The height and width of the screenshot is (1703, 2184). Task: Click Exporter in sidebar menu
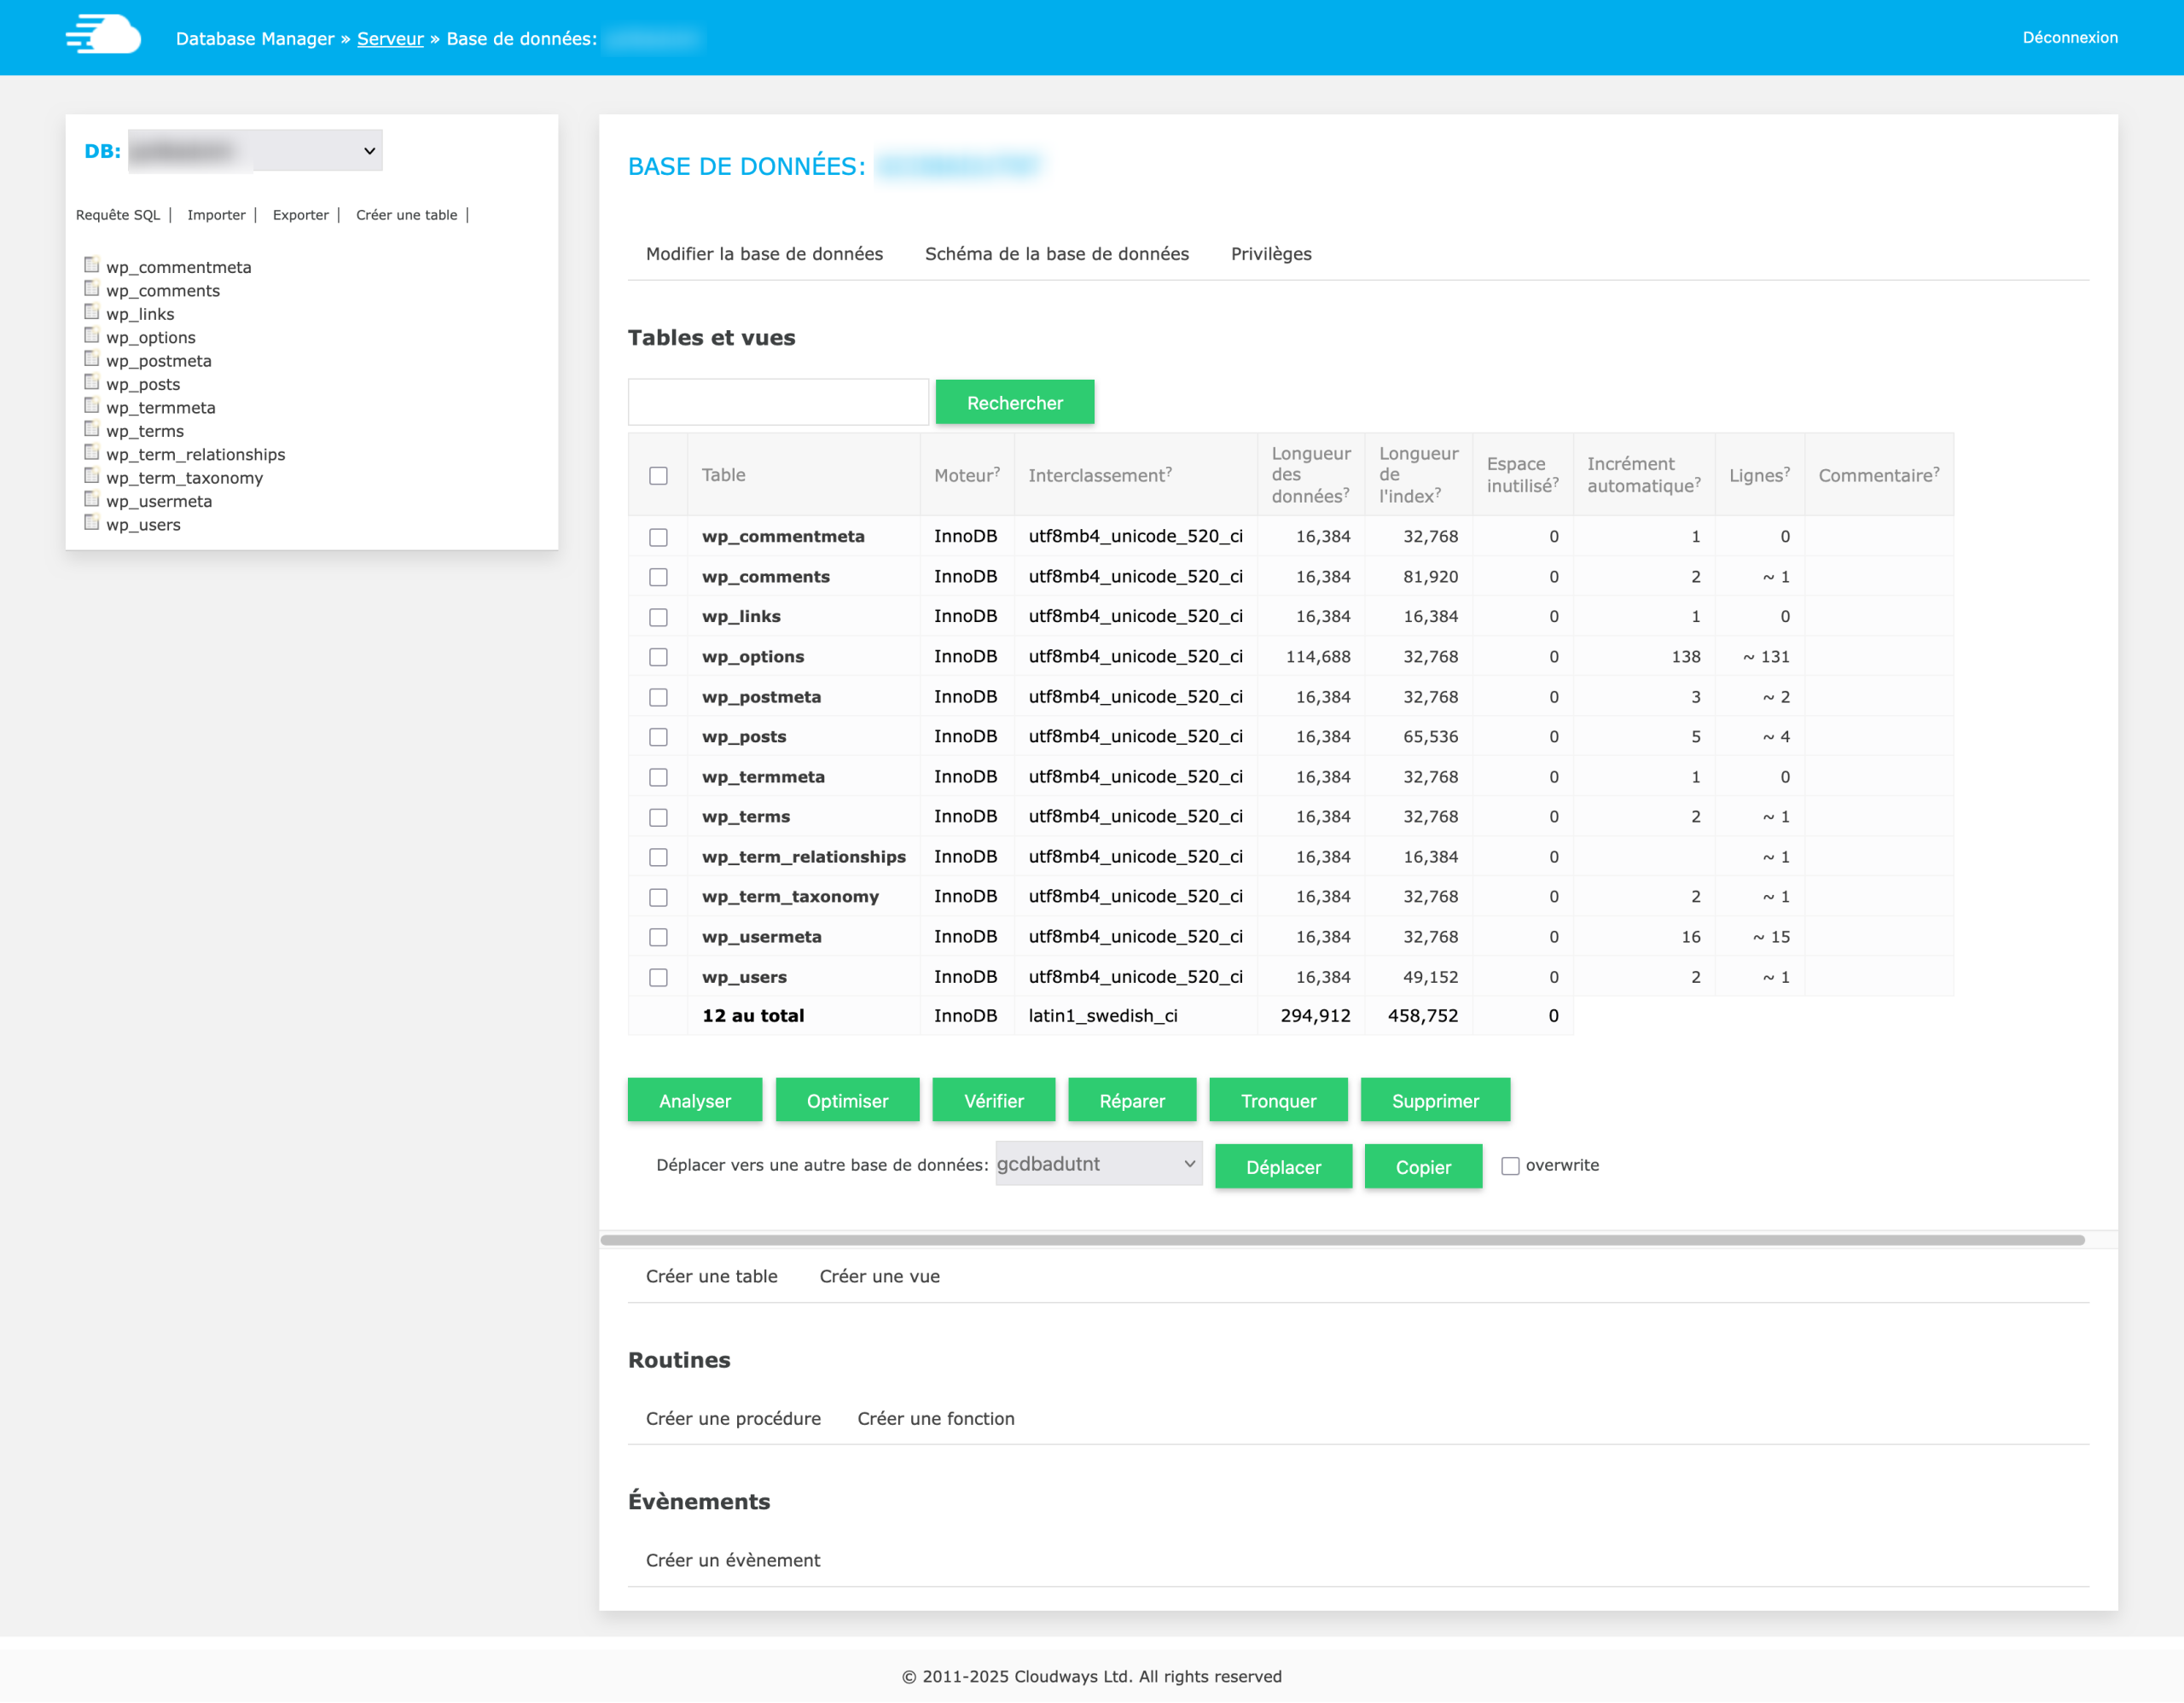coord(301,215)
